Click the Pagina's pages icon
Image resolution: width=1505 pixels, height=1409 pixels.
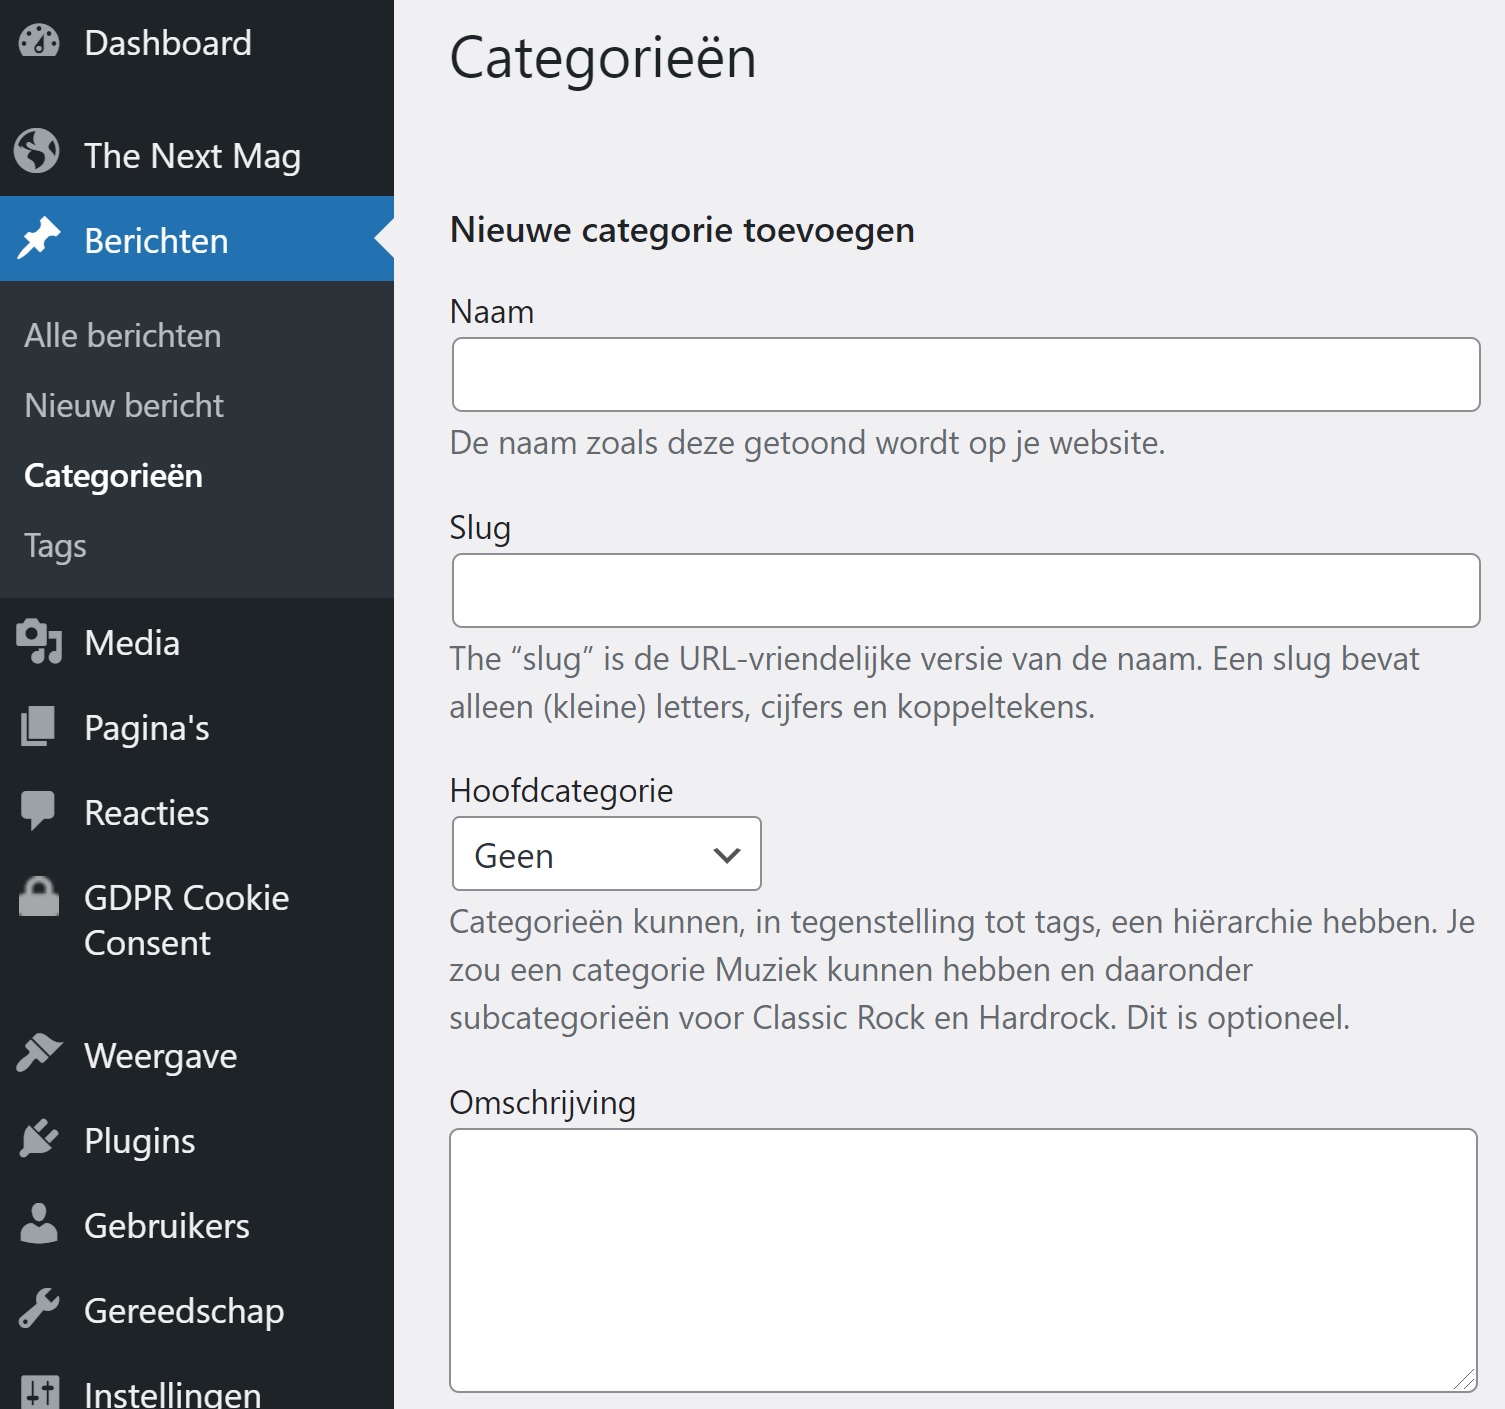(x=38, y=726)
